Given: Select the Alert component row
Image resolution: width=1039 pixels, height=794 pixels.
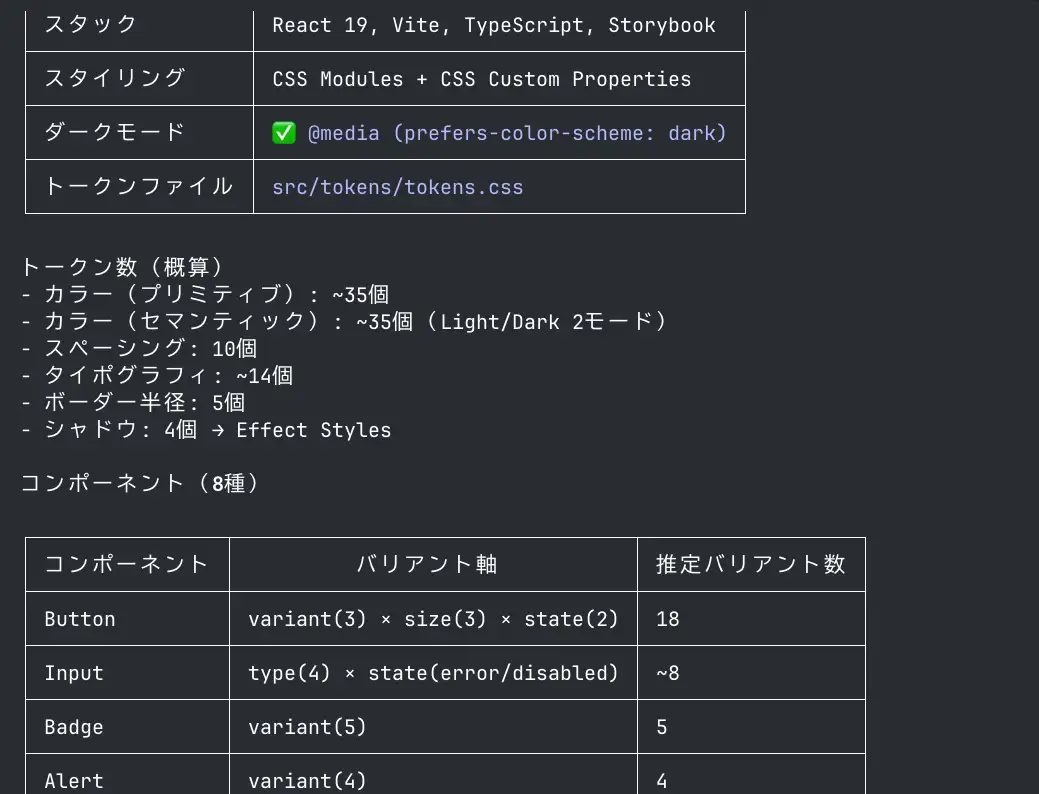Looking at the screenshot, I should pos(445,774).
